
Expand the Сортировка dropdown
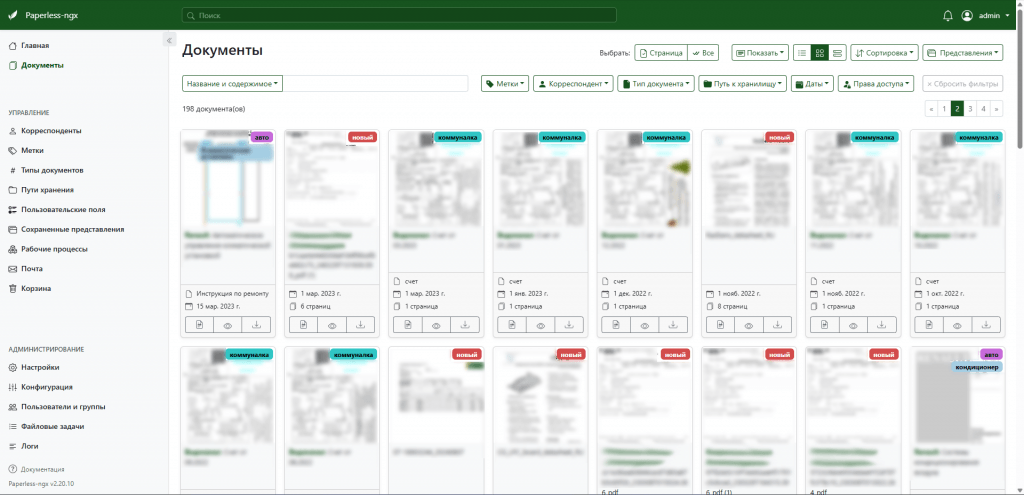coord(885,53)
